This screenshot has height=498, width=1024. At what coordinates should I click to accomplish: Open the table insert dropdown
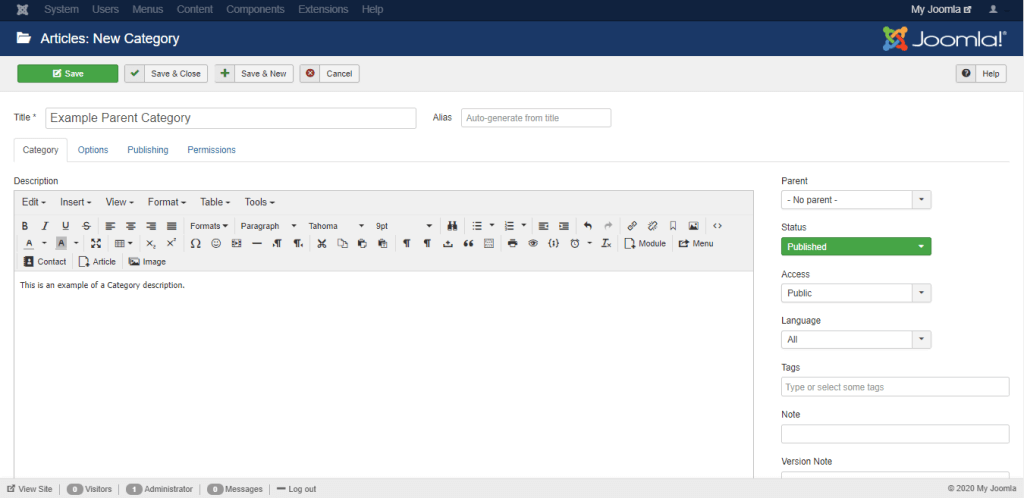pos(123,243)
